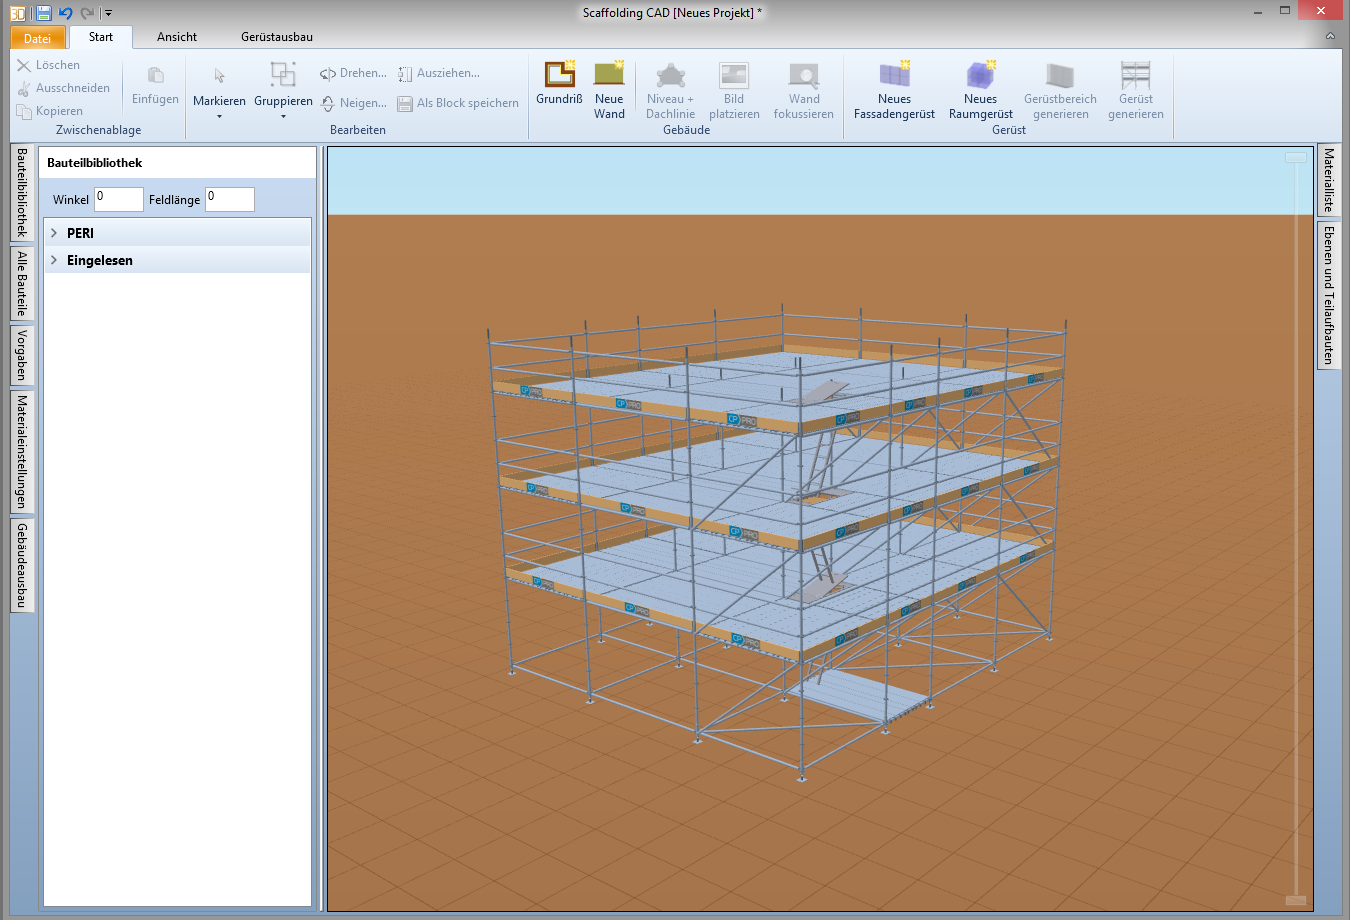
Task: Open the Markieren dropdown
Action: point(219,116)
